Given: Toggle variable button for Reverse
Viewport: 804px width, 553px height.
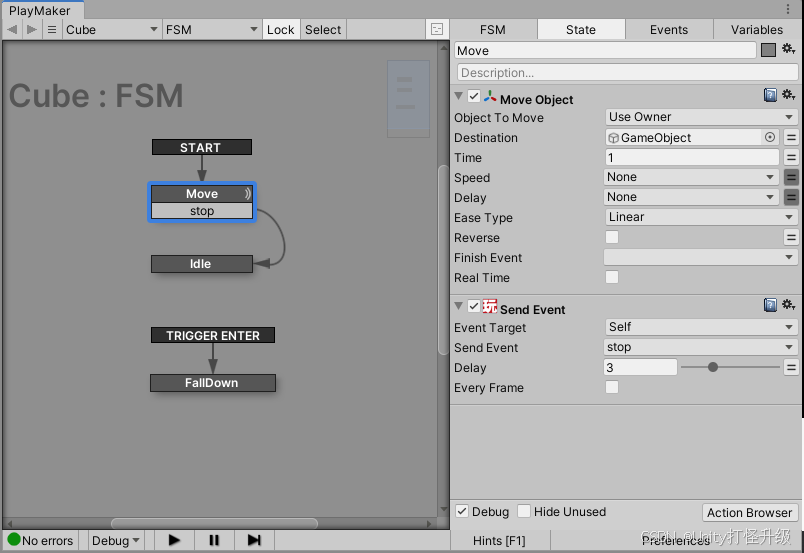Looking at the screenshot, I should (x=791, y=238).
